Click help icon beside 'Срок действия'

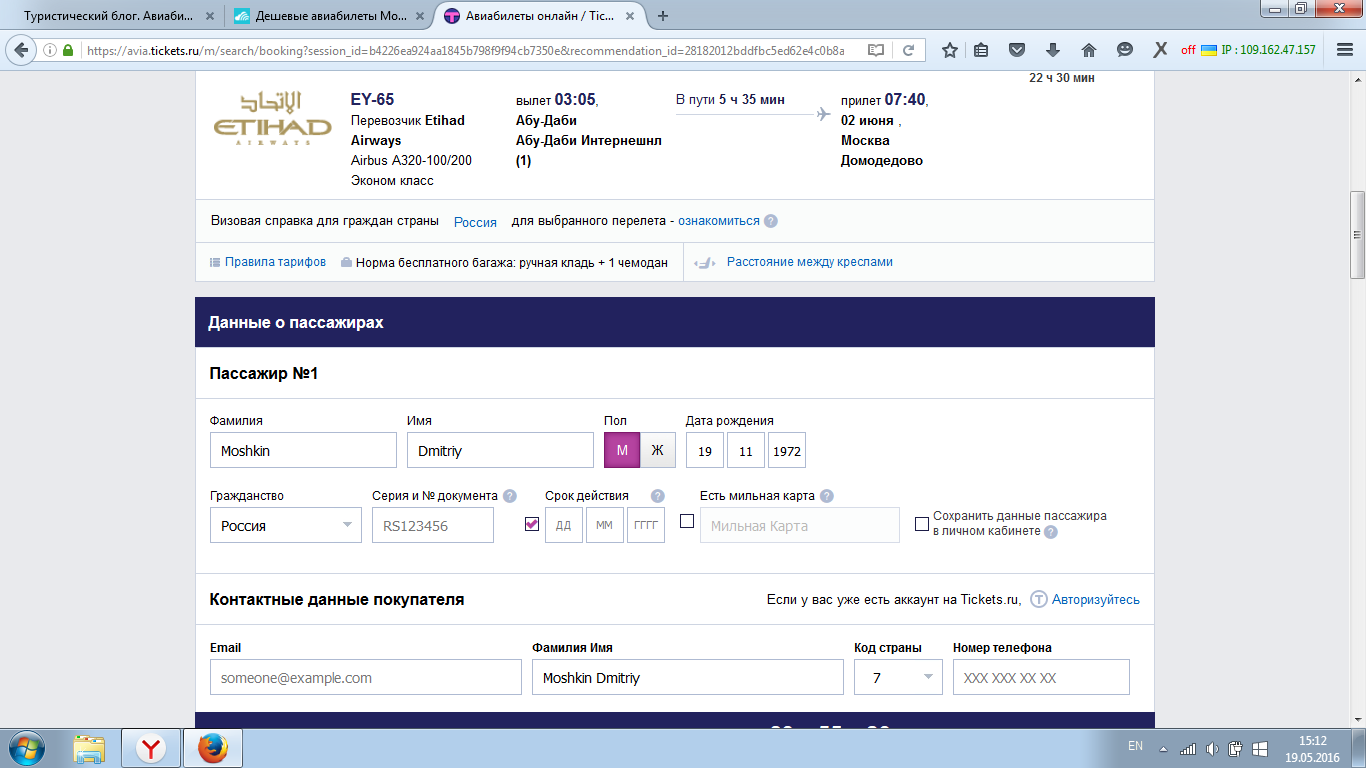click(657, 496)
